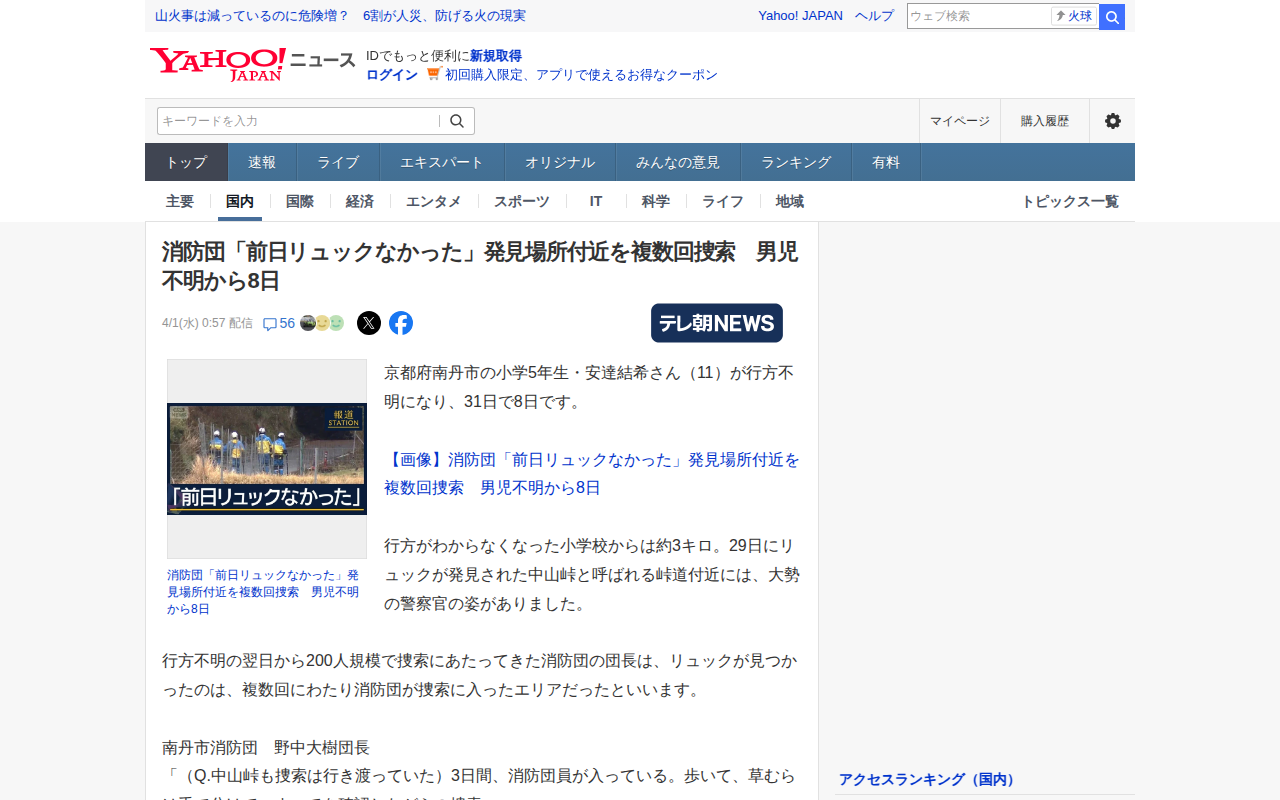Click the 新規取得 link
Image resolution: width=1280 pixels, height=800 pixels.
point(496,56)
